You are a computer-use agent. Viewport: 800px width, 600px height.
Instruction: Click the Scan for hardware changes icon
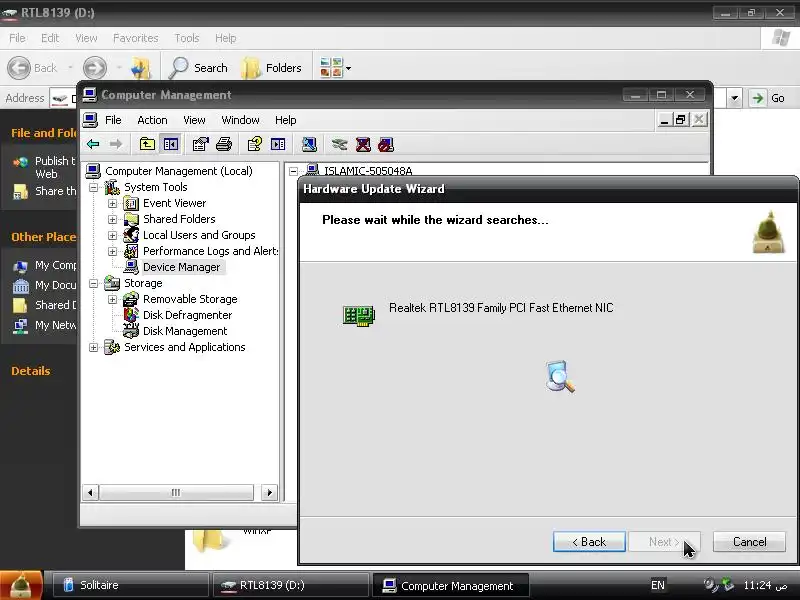[309, 144]
